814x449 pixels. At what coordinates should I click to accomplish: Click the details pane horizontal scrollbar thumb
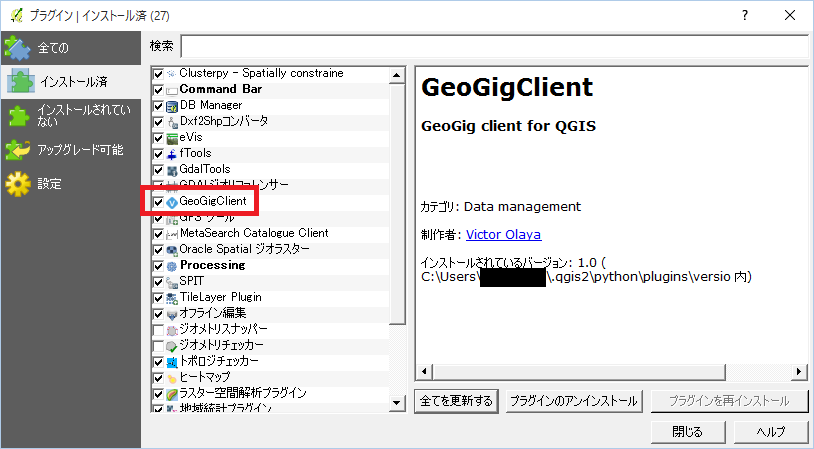(x=579, y=372)
